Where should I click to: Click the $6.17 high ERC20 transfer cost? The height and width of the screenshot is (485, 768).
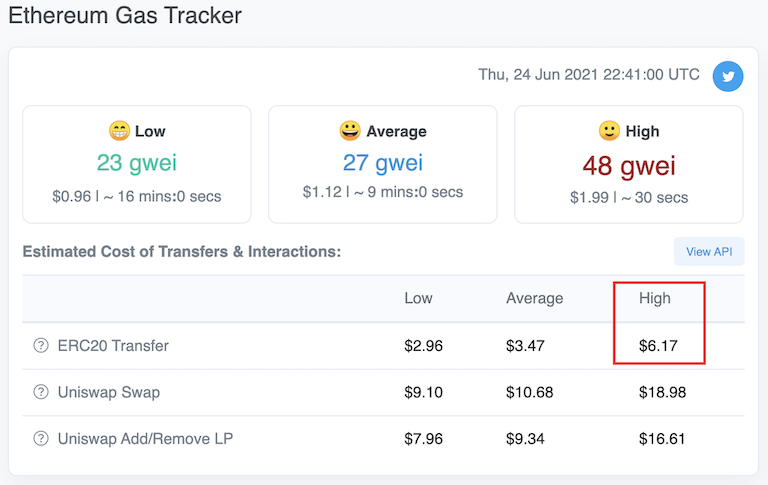pyautogui.click(x=658, y=346)
